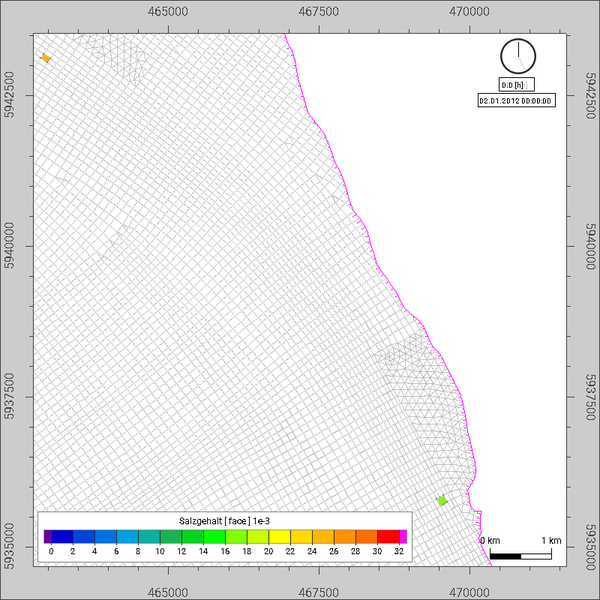Image resolution: width=600 pixels, height=600 pixels.
Task: Click the left axis label "5940000"
Action: 9,246
